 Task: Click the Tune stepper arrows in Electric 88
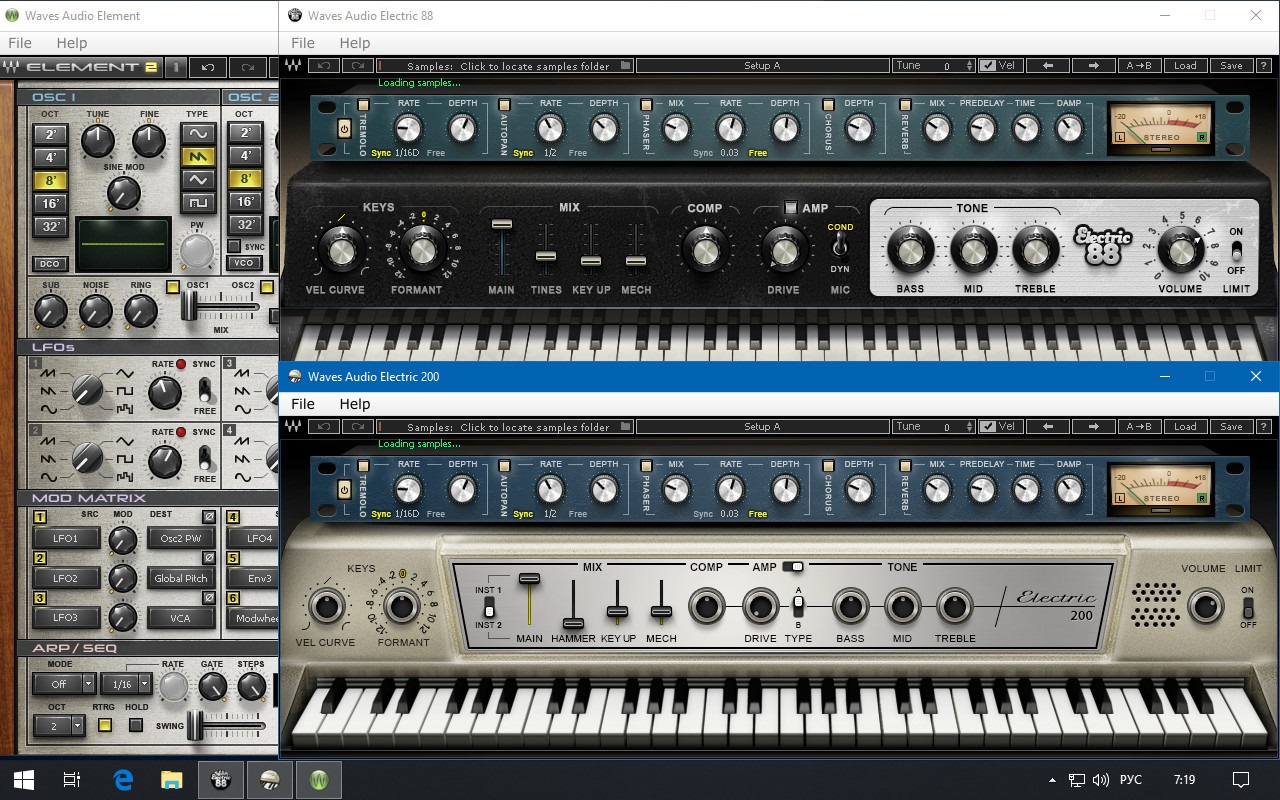[969, 66]
